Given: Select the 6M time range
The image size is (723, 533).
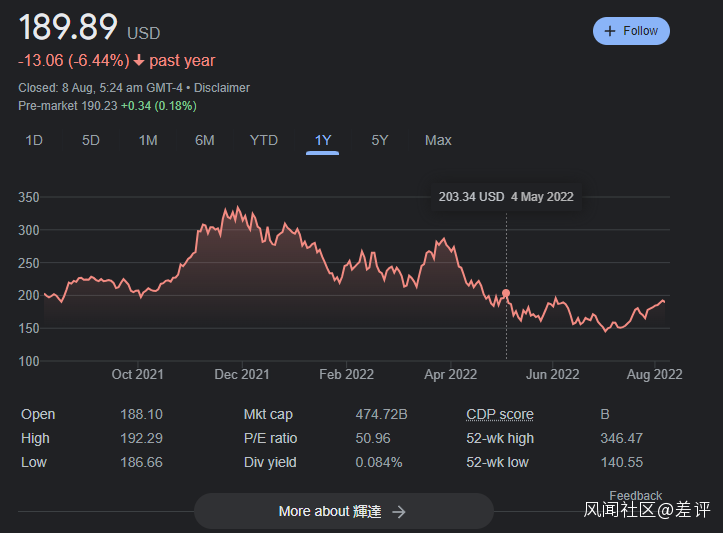Looking at the screenshot, I should pyautogui.click(x=205, y=141).
